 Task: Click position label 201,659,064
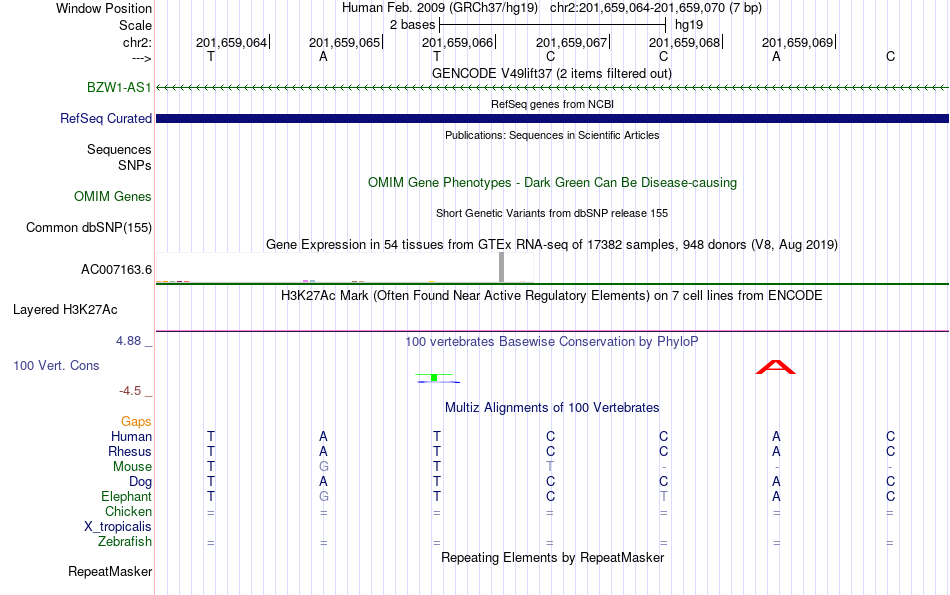[231, 42]
